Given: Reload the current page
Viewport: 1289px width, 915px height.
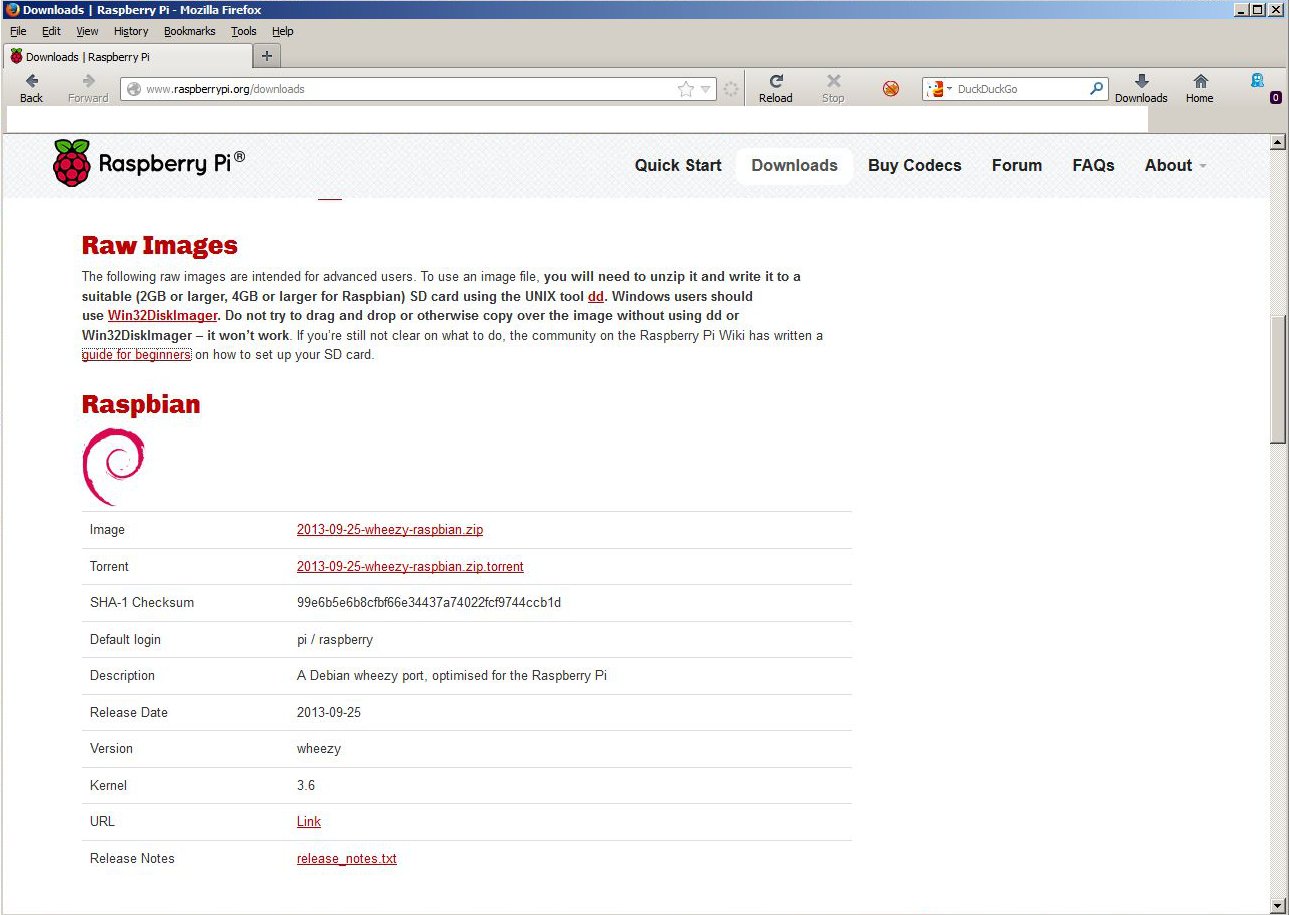Looking at the screenshot, I should (x=775, y=88).
